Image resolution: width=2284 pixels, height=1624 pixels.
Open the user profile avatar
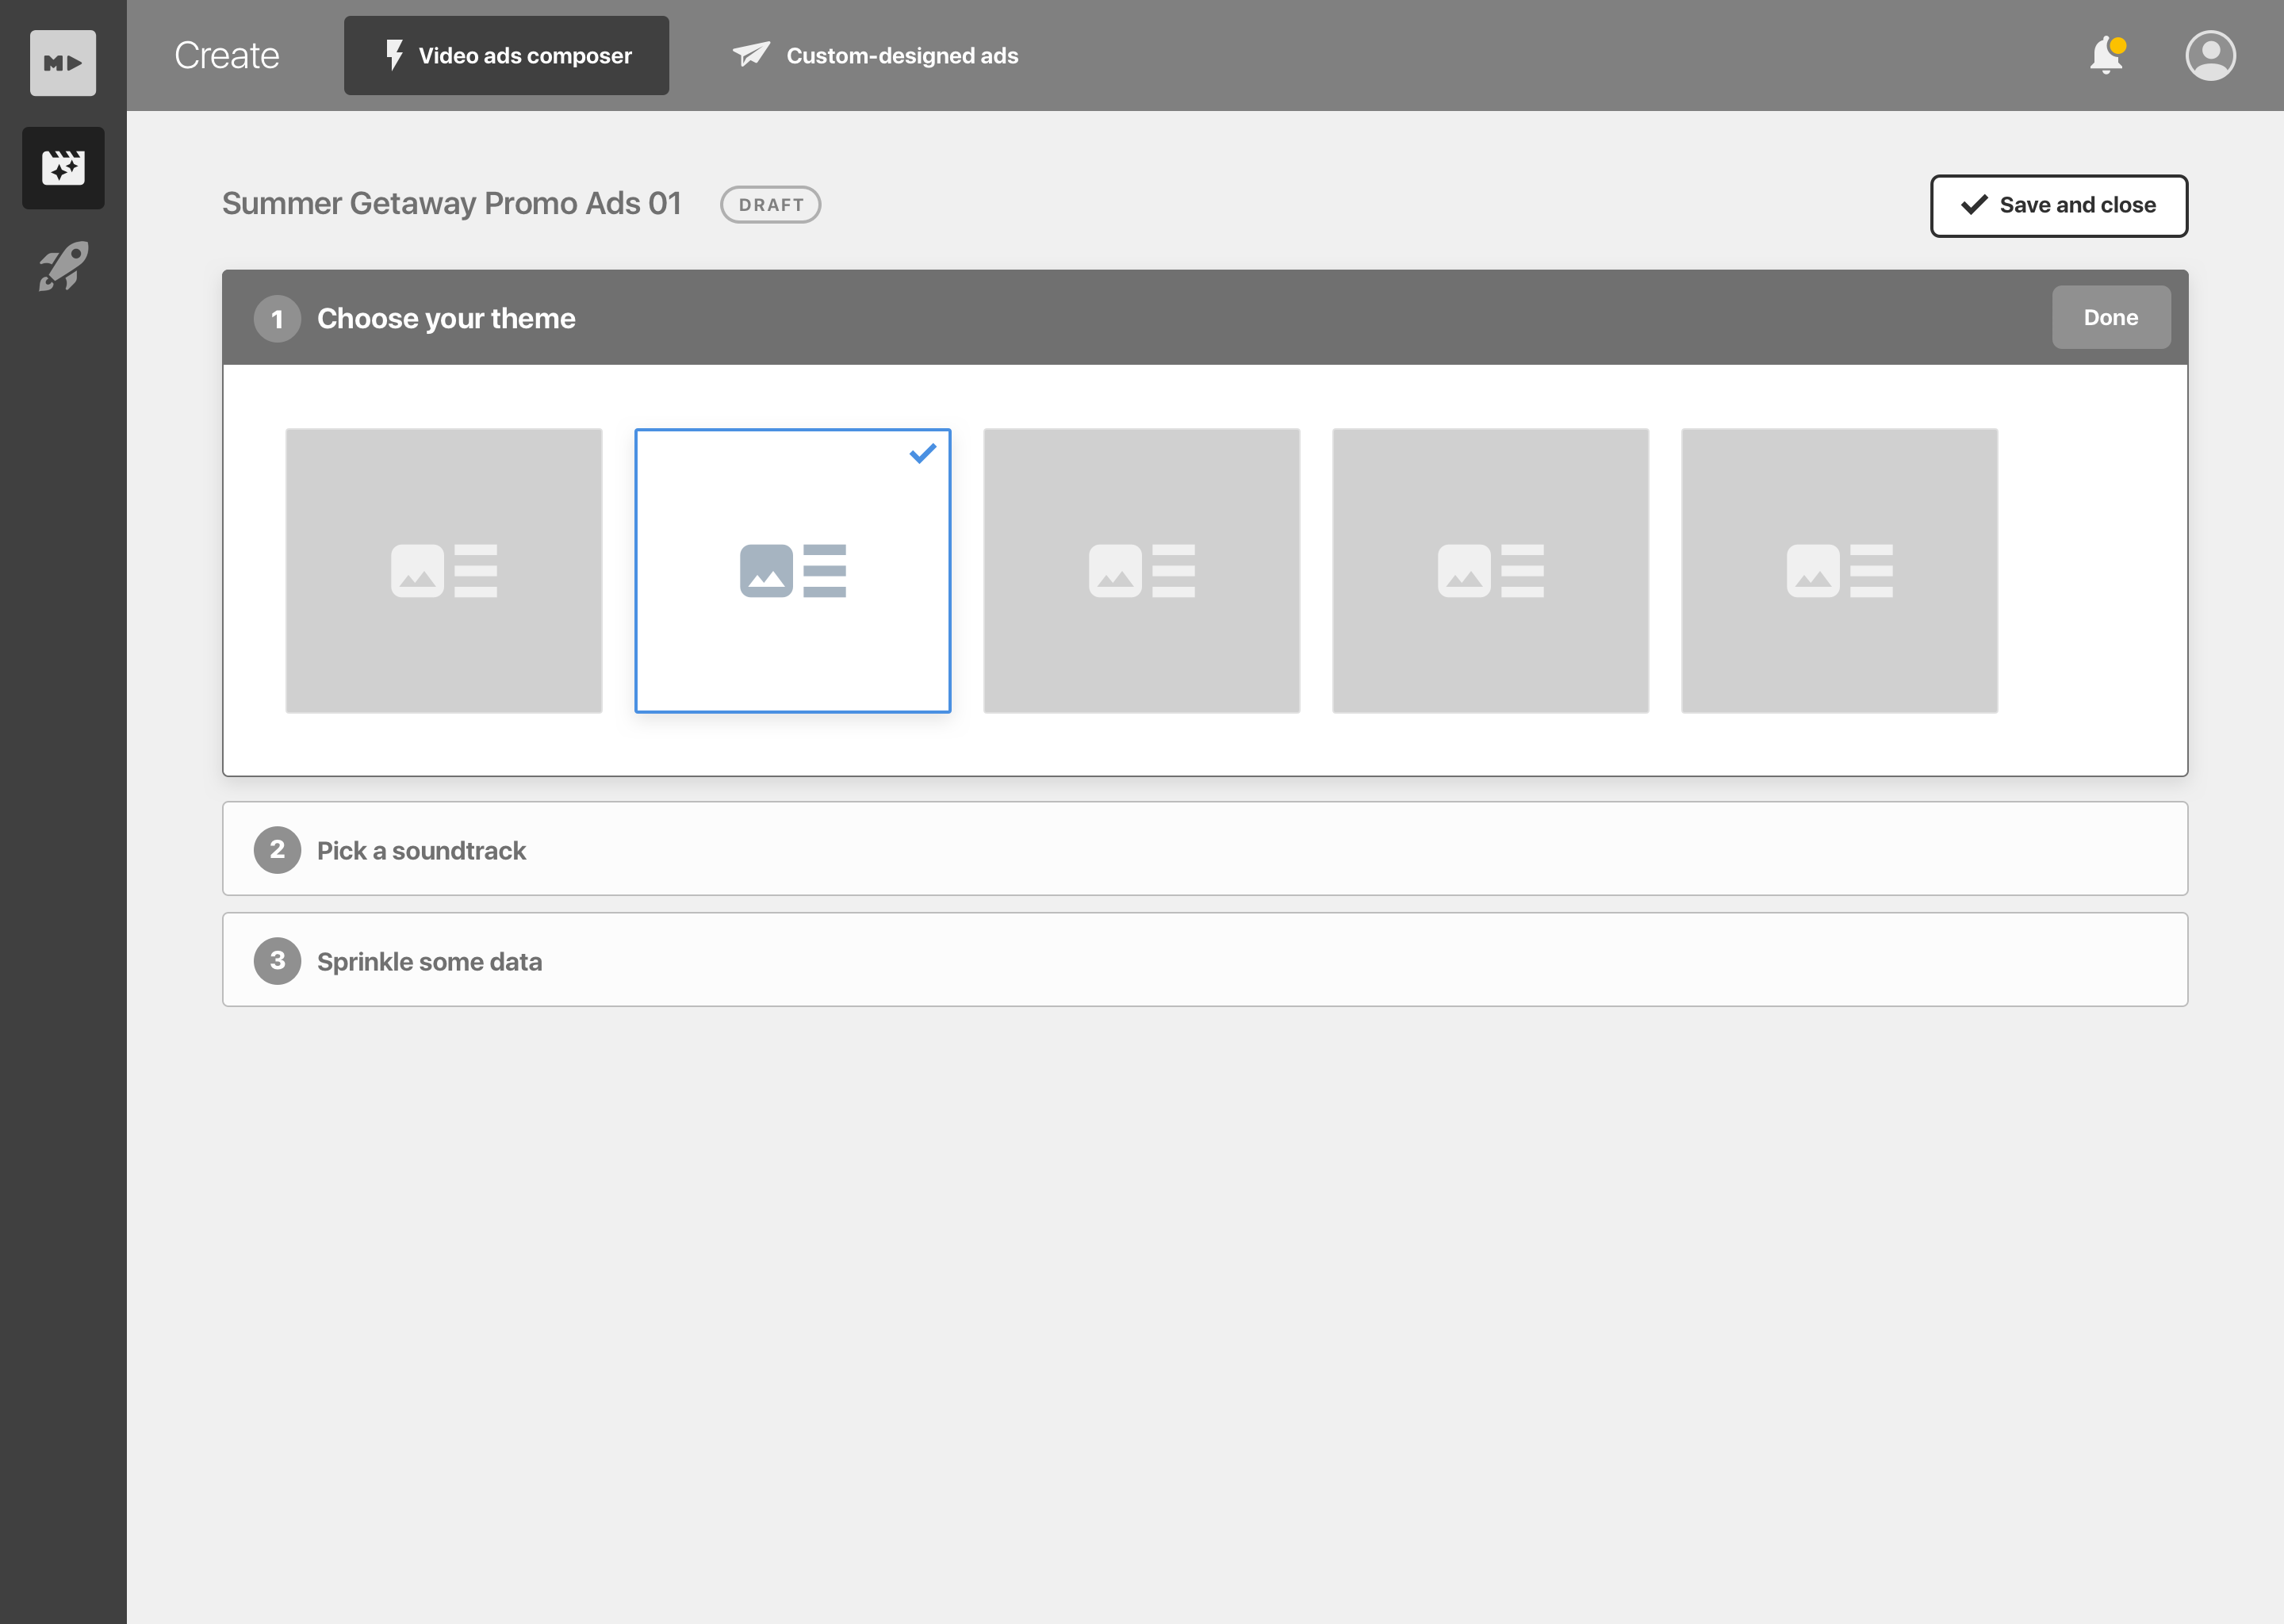click(2210, 55)
